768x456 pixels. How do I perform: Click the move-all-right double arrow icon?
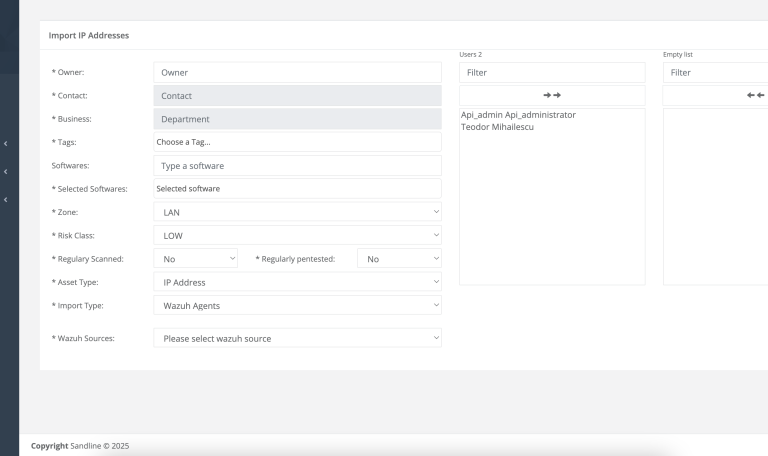552,95
